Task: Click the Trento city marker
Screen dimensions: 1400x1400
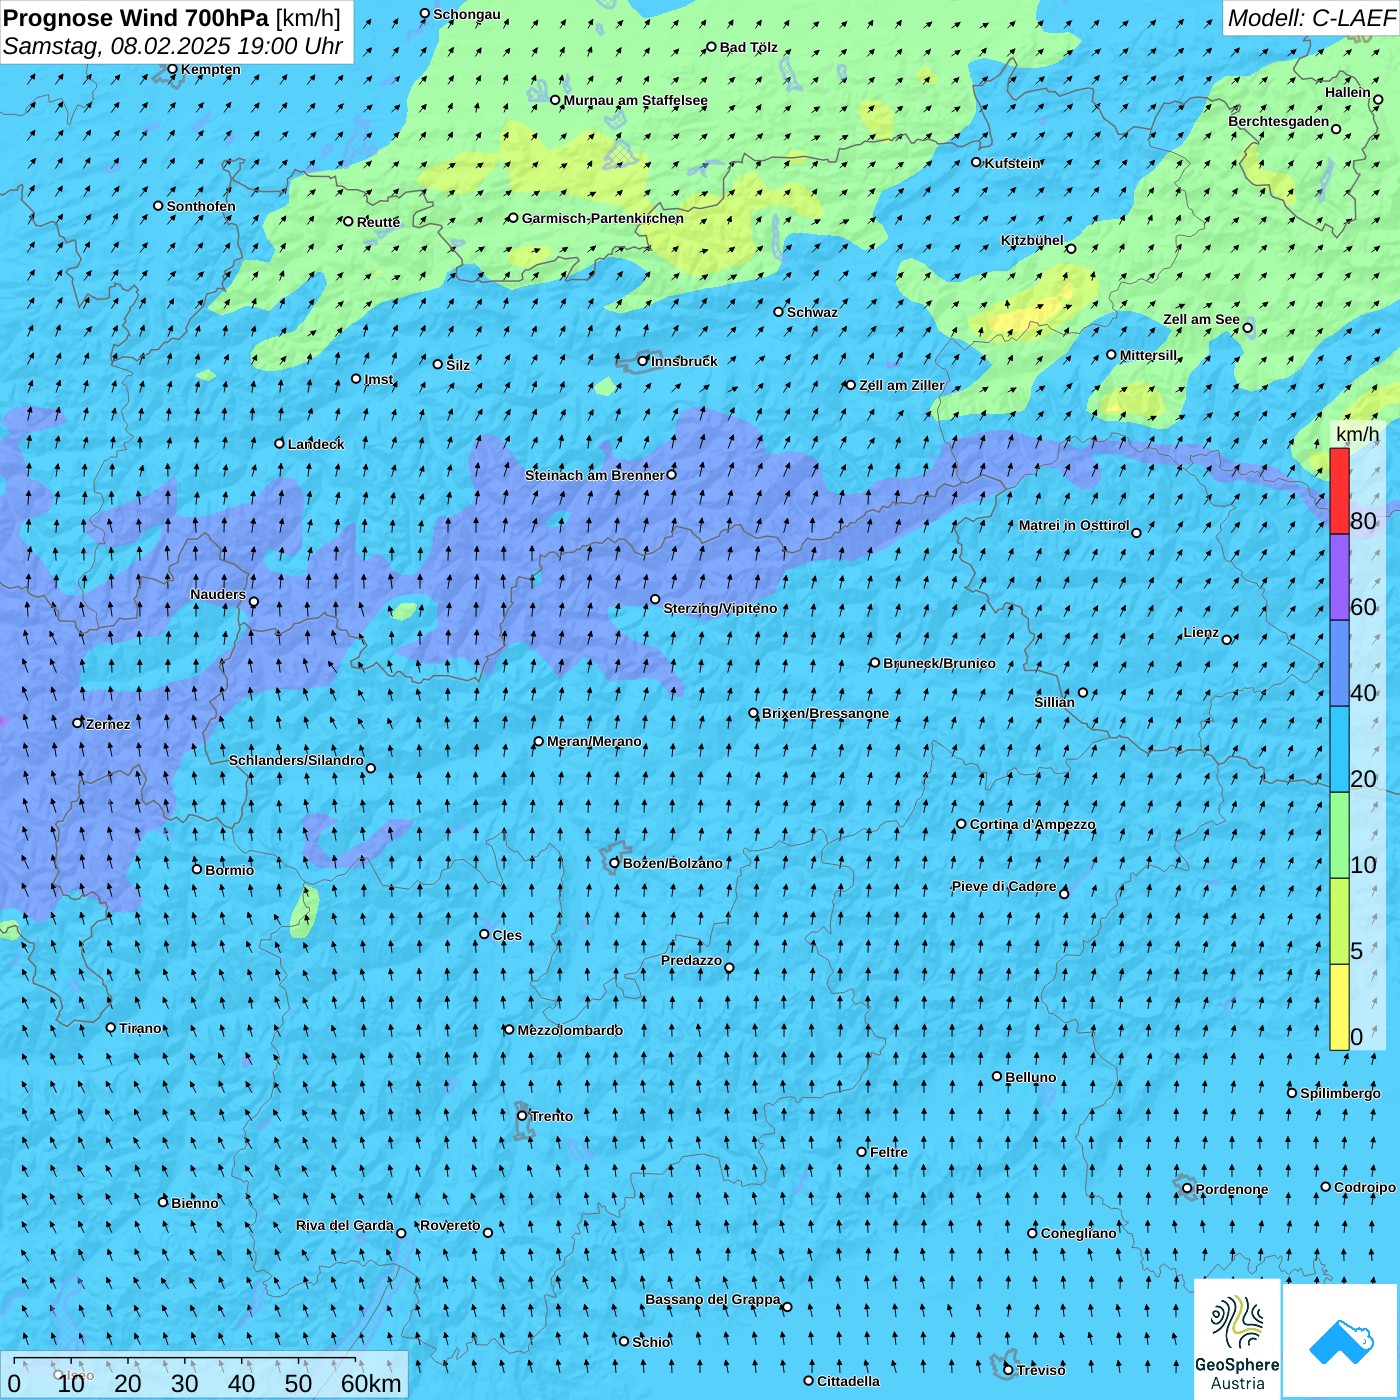Action: click(x=522, y=1116)
